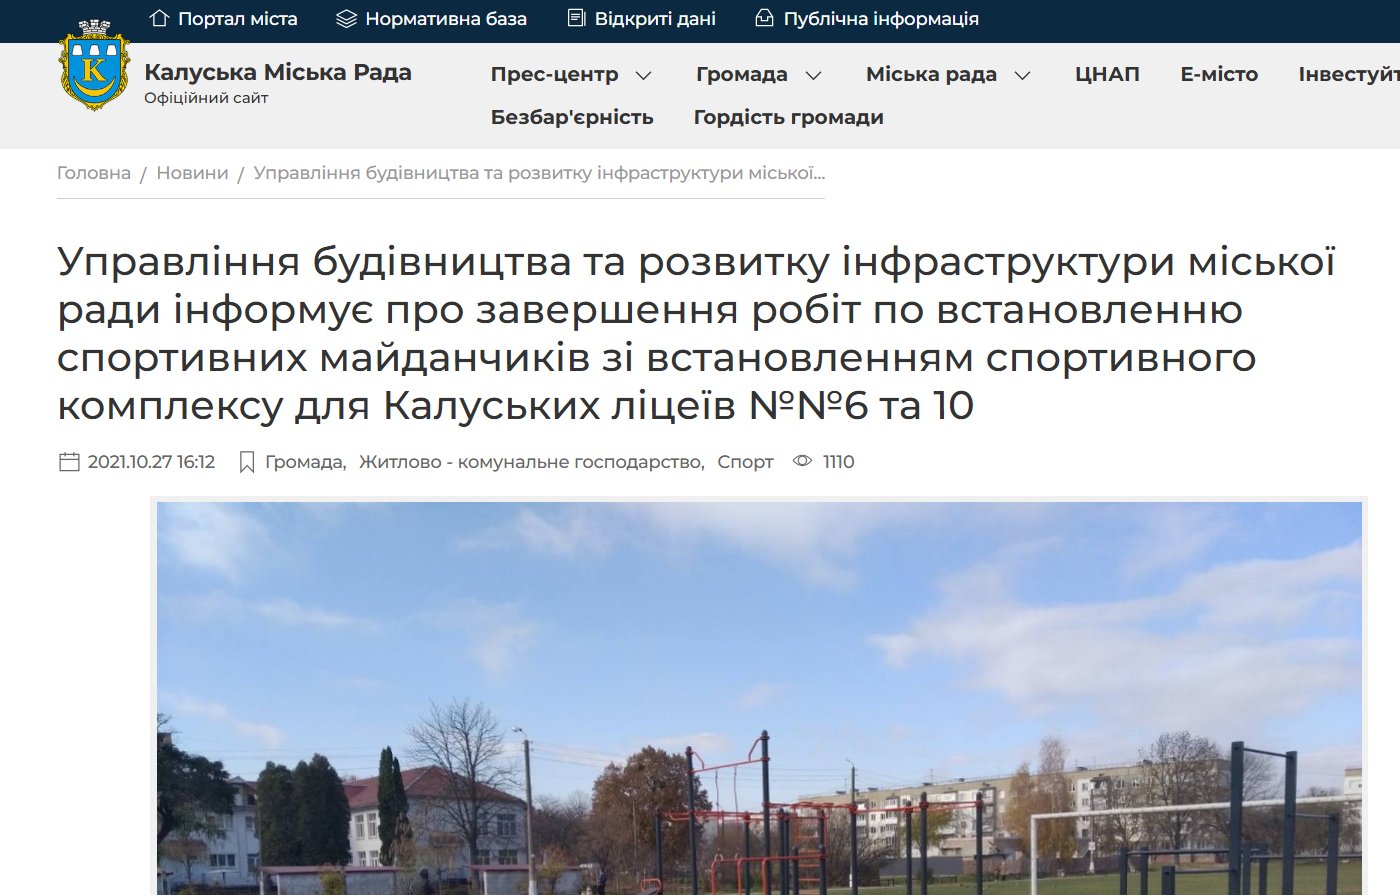Image resolution: width=1400 pixels, height=895 pixels.
Task: Click the house icon beside Портал міста
Action: click(x=159, y=18)
